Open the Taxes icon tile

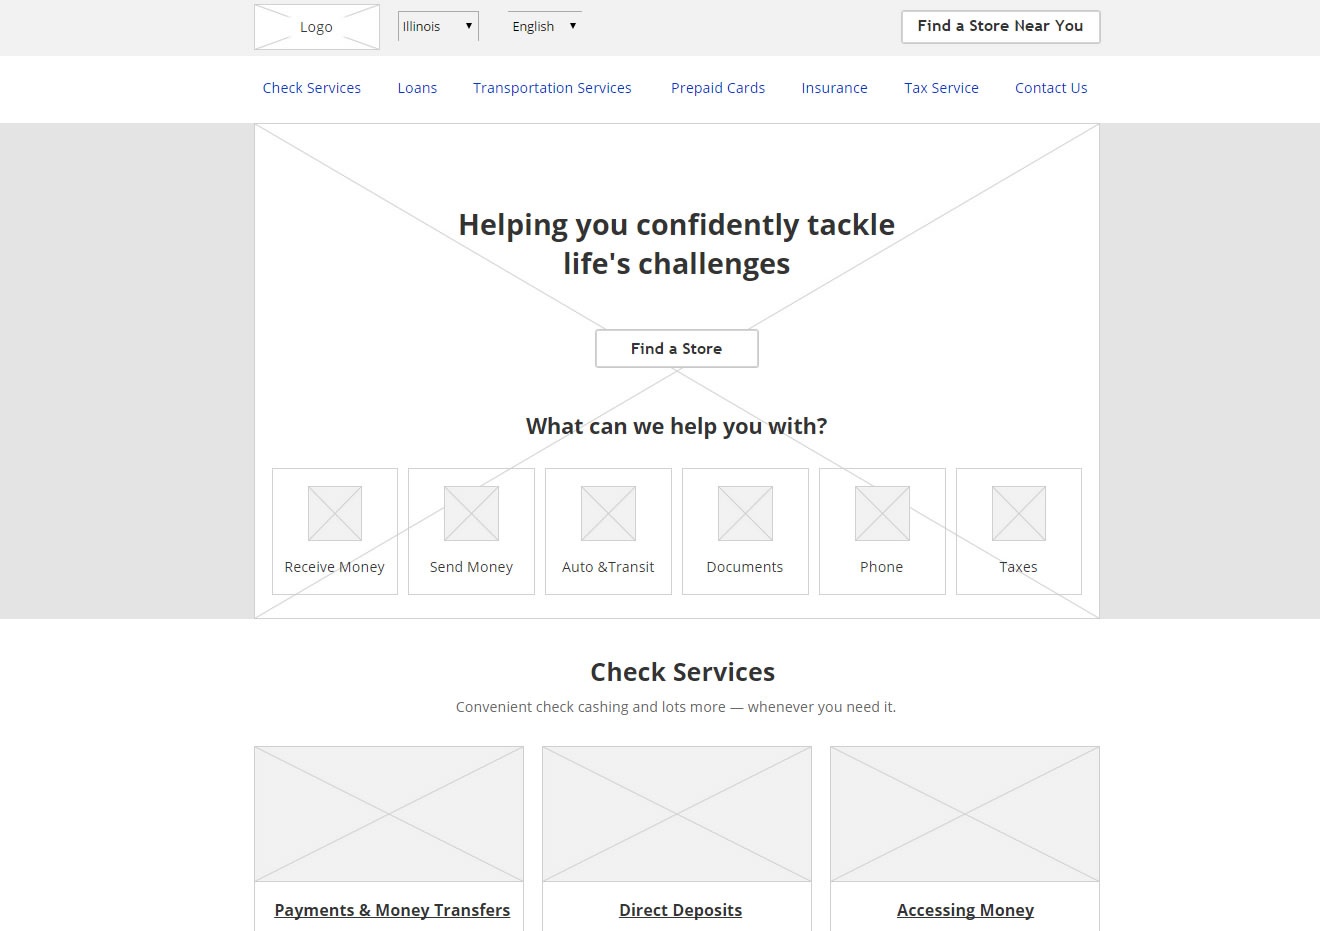[1018, 531]
